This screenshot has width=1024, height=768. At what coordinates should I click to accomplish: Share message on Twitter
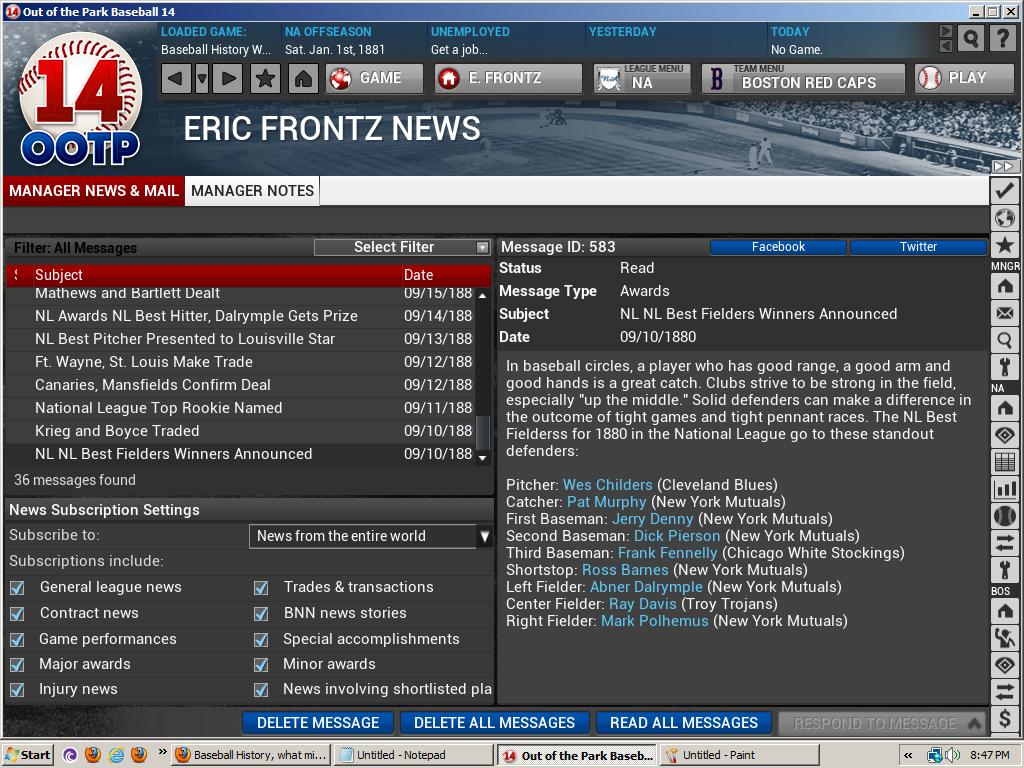pos(918,247)
